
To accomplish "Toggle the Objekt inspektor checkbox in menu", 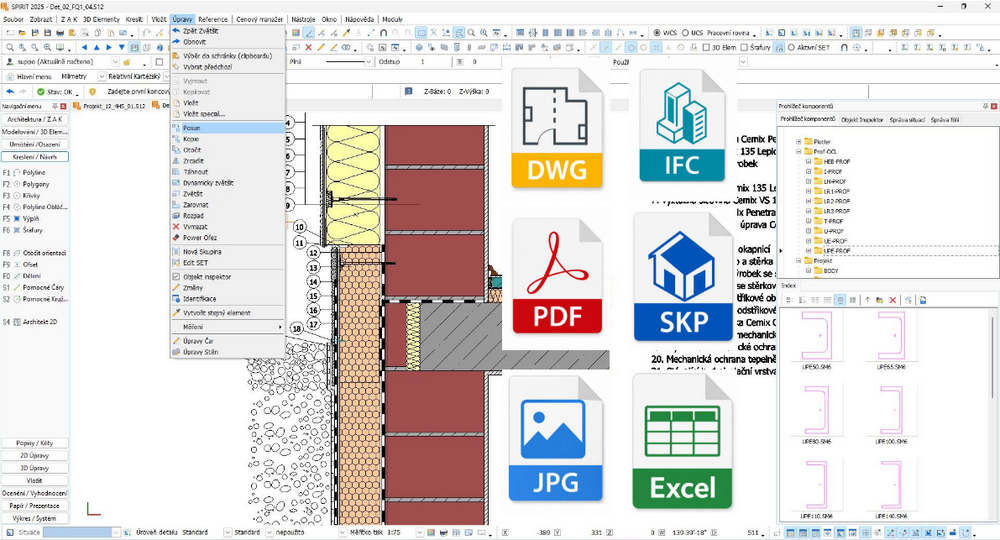I will 177,277.
